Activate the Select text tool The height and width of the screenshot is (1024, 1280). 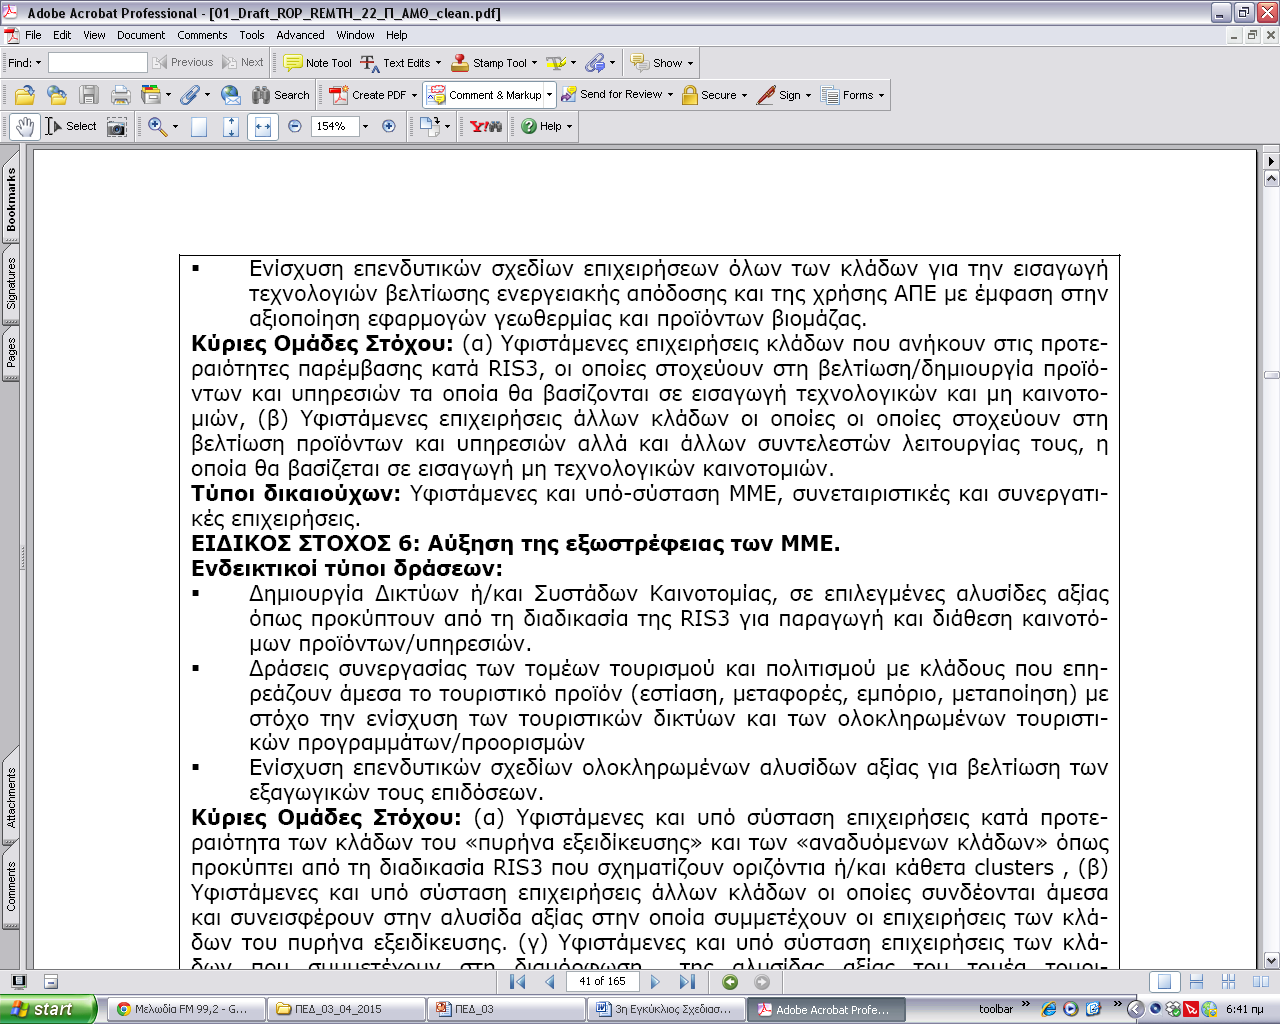pos(71,126)
